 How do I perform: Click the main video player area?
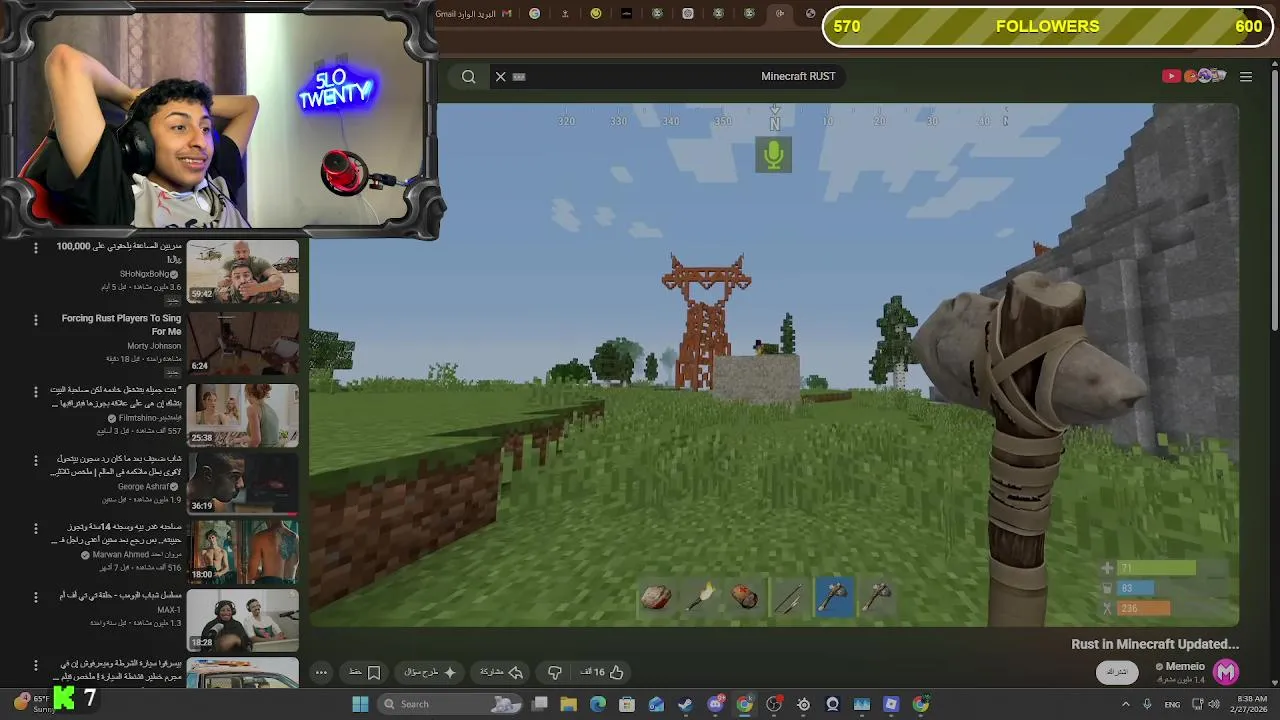click(774, 365)
